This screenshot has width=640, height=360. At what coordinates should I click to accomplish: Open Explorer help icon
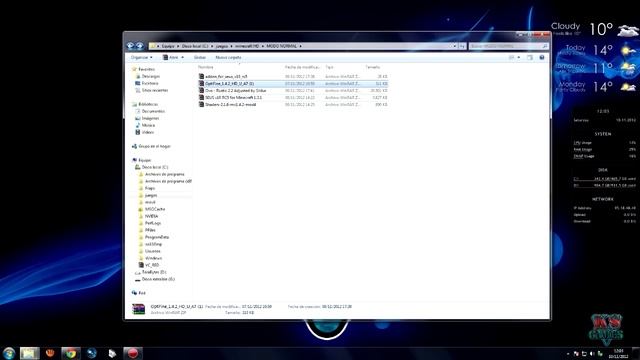[x=542, y=58]
